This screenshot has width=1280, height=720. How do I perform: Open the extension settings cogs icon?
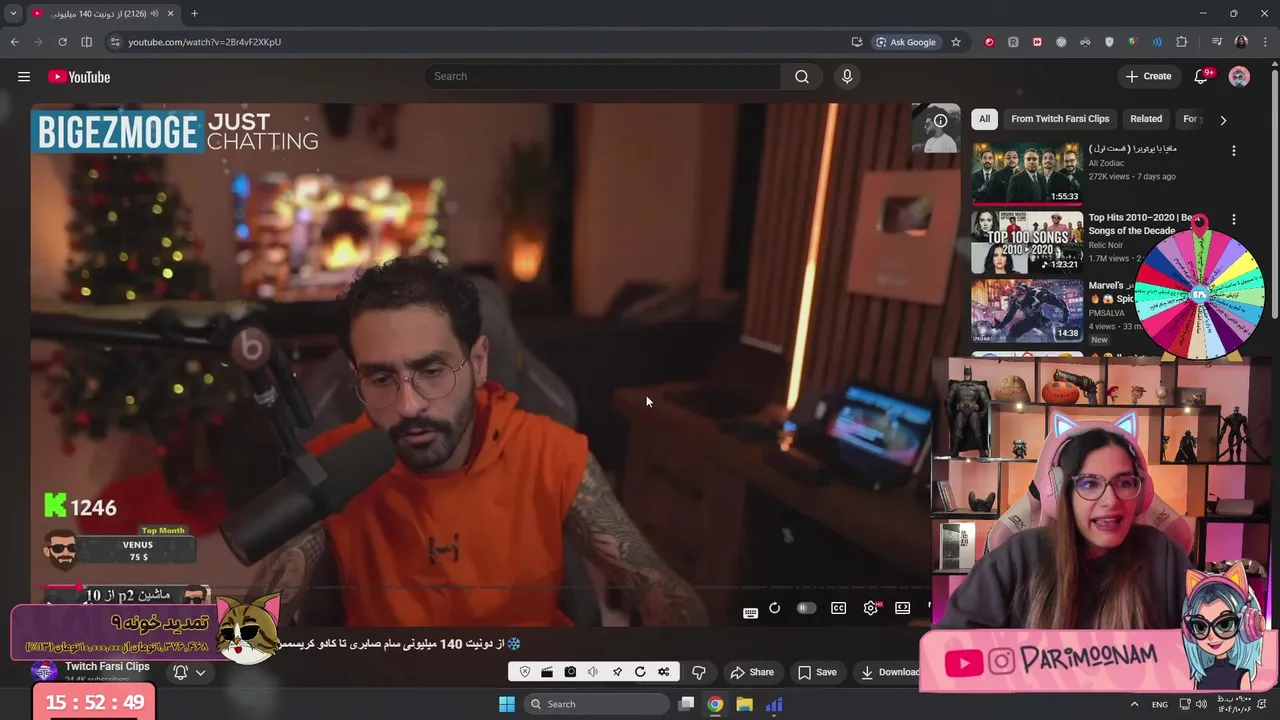663,672
